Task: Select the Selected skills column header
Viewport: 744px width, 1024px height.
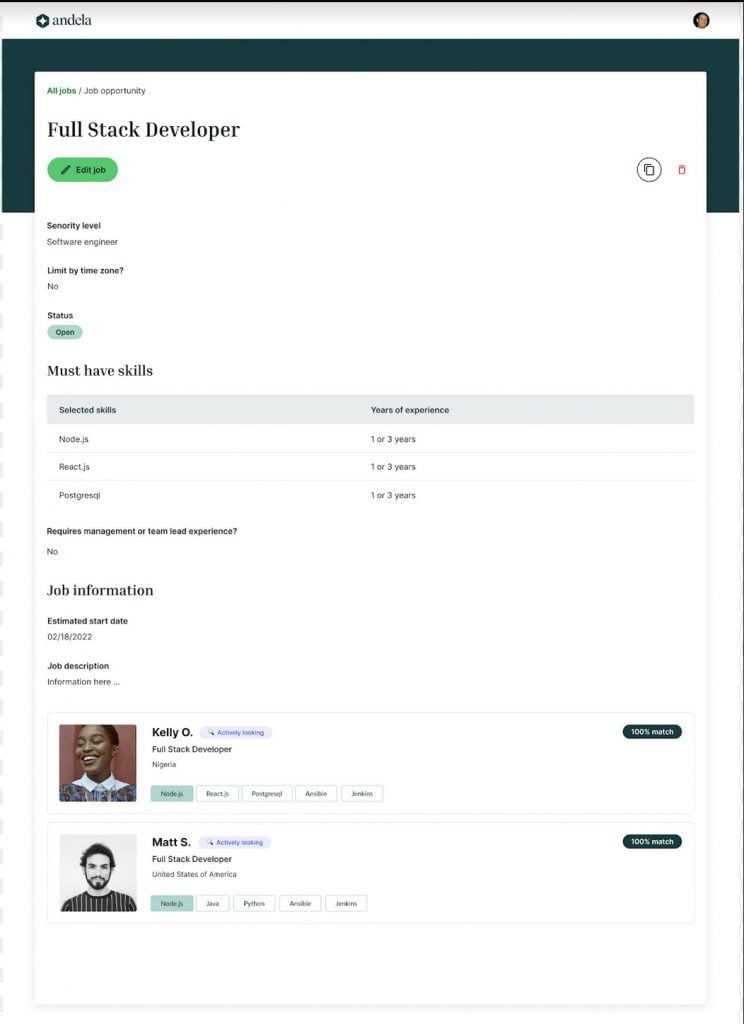Action: (x=88, y=409)
